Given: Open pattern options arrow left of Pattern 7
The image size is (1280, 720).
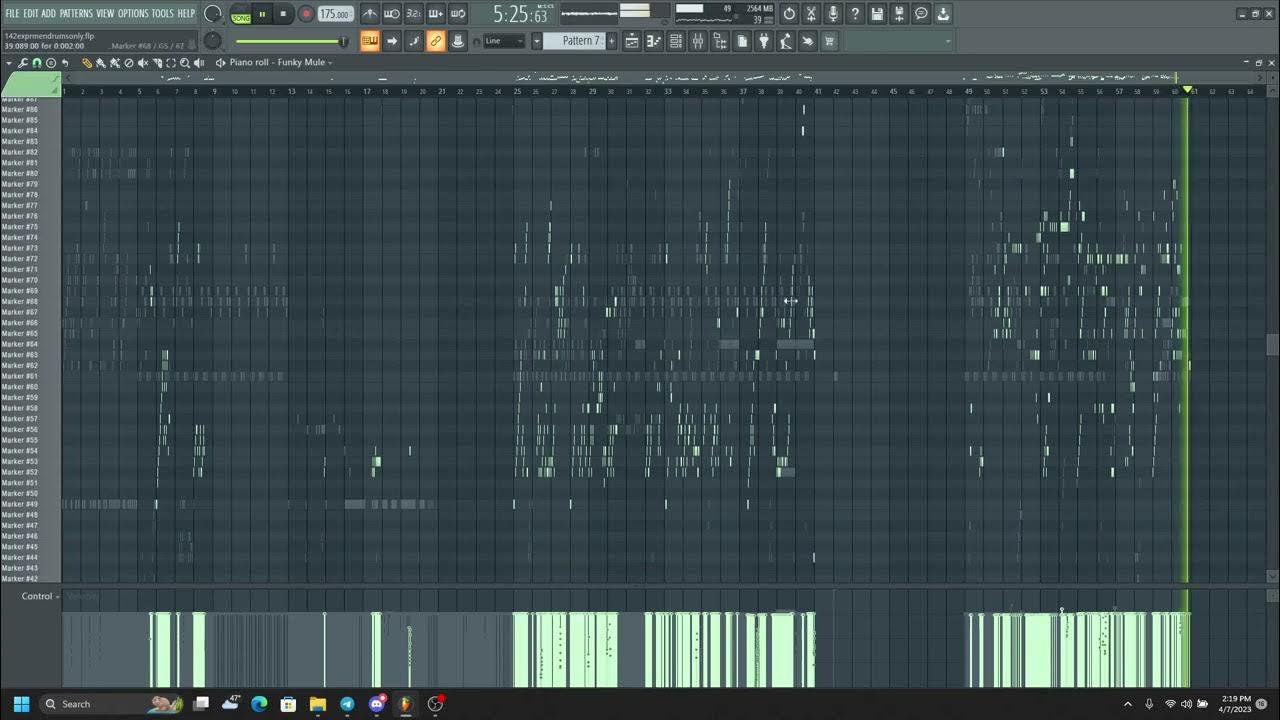Looking at the screenshot, I should [536, 41].
